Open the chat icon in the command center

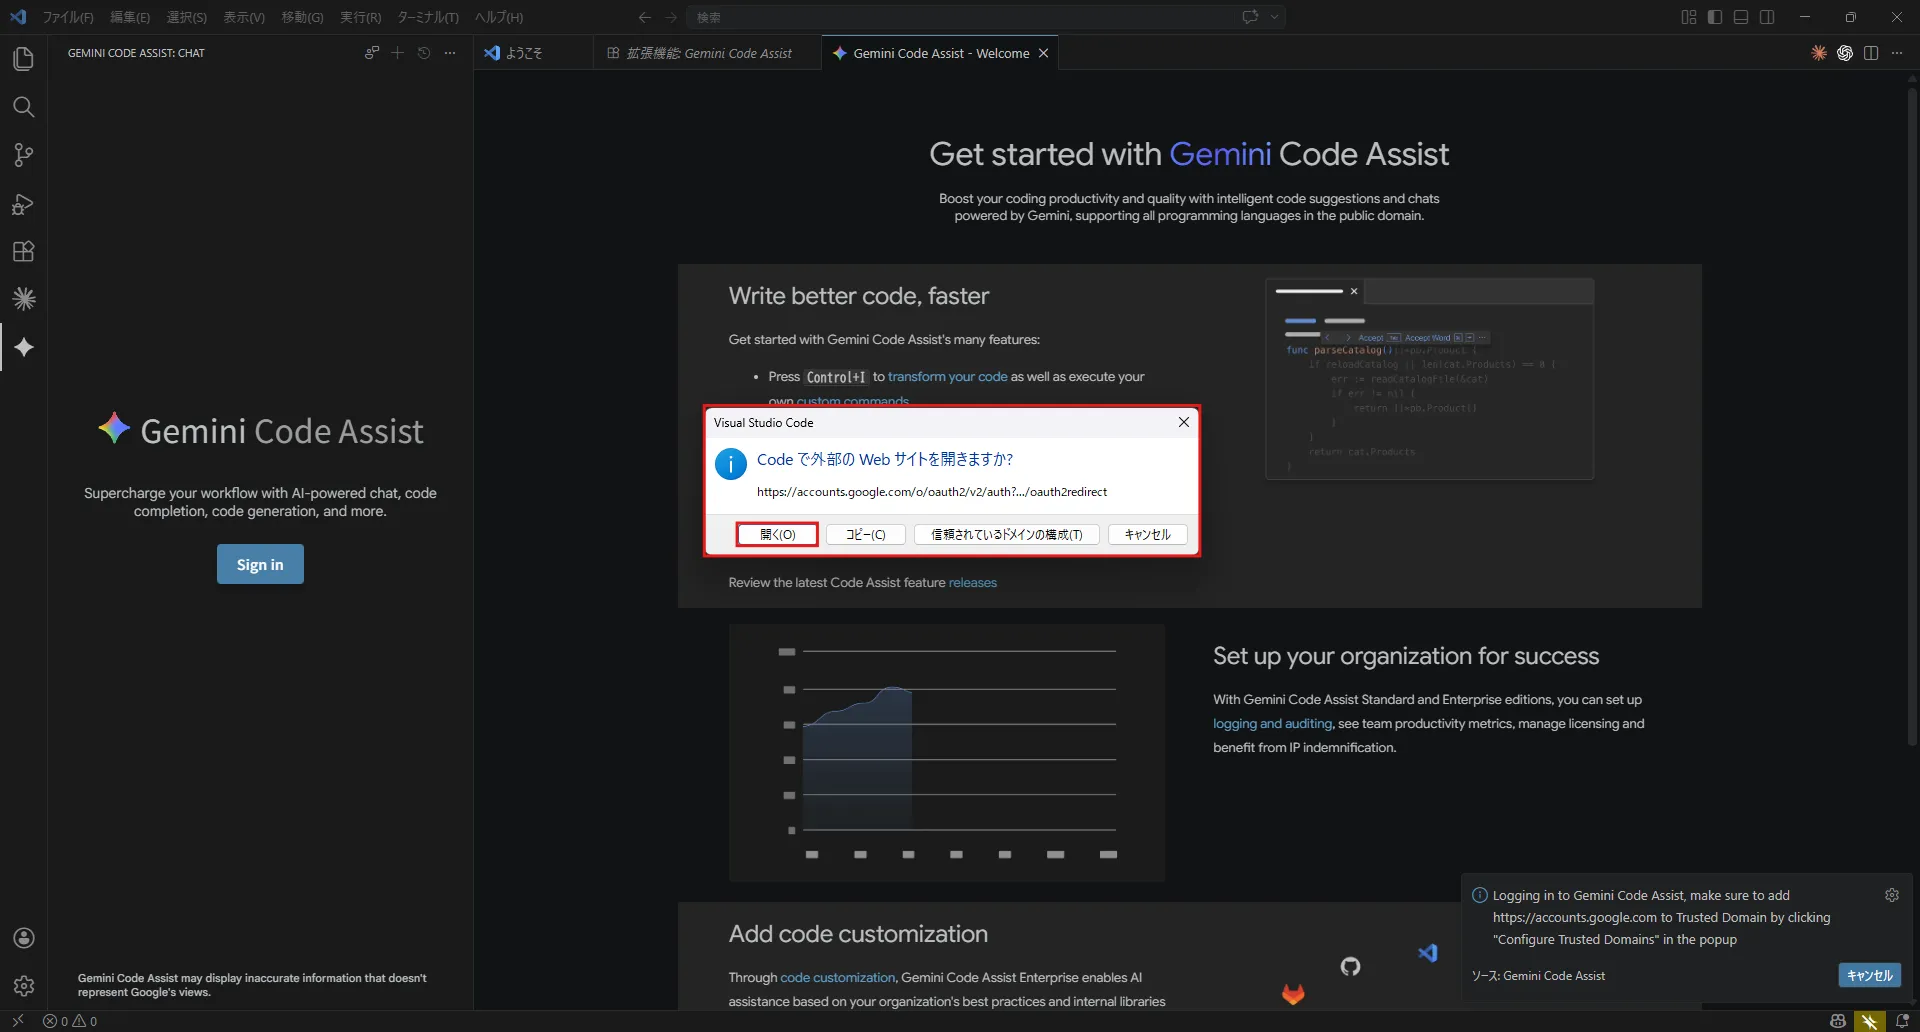pyautogui.click(x=1250, y=17)
